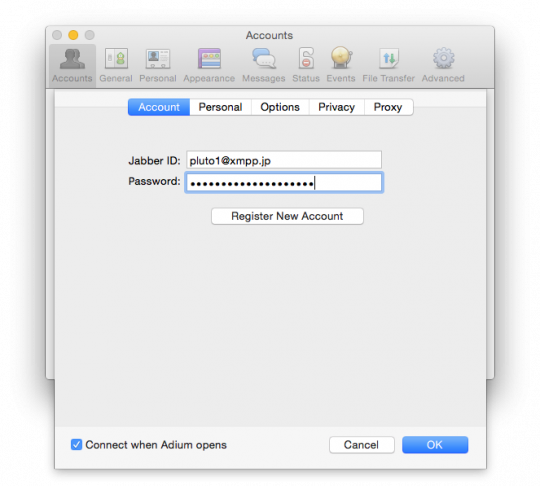This screenshot has width=540, height=486.
Task: Select the Status preferences icon
Action: [306, 58]
